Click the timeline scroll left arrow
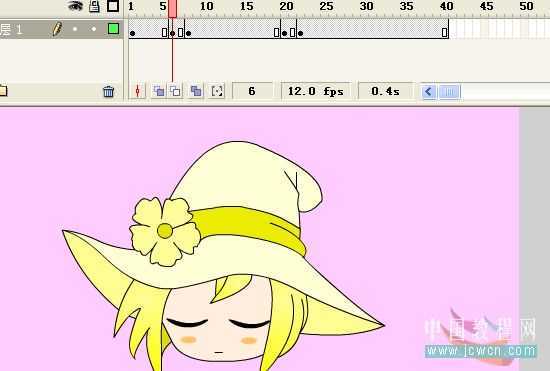 (428, 92)
